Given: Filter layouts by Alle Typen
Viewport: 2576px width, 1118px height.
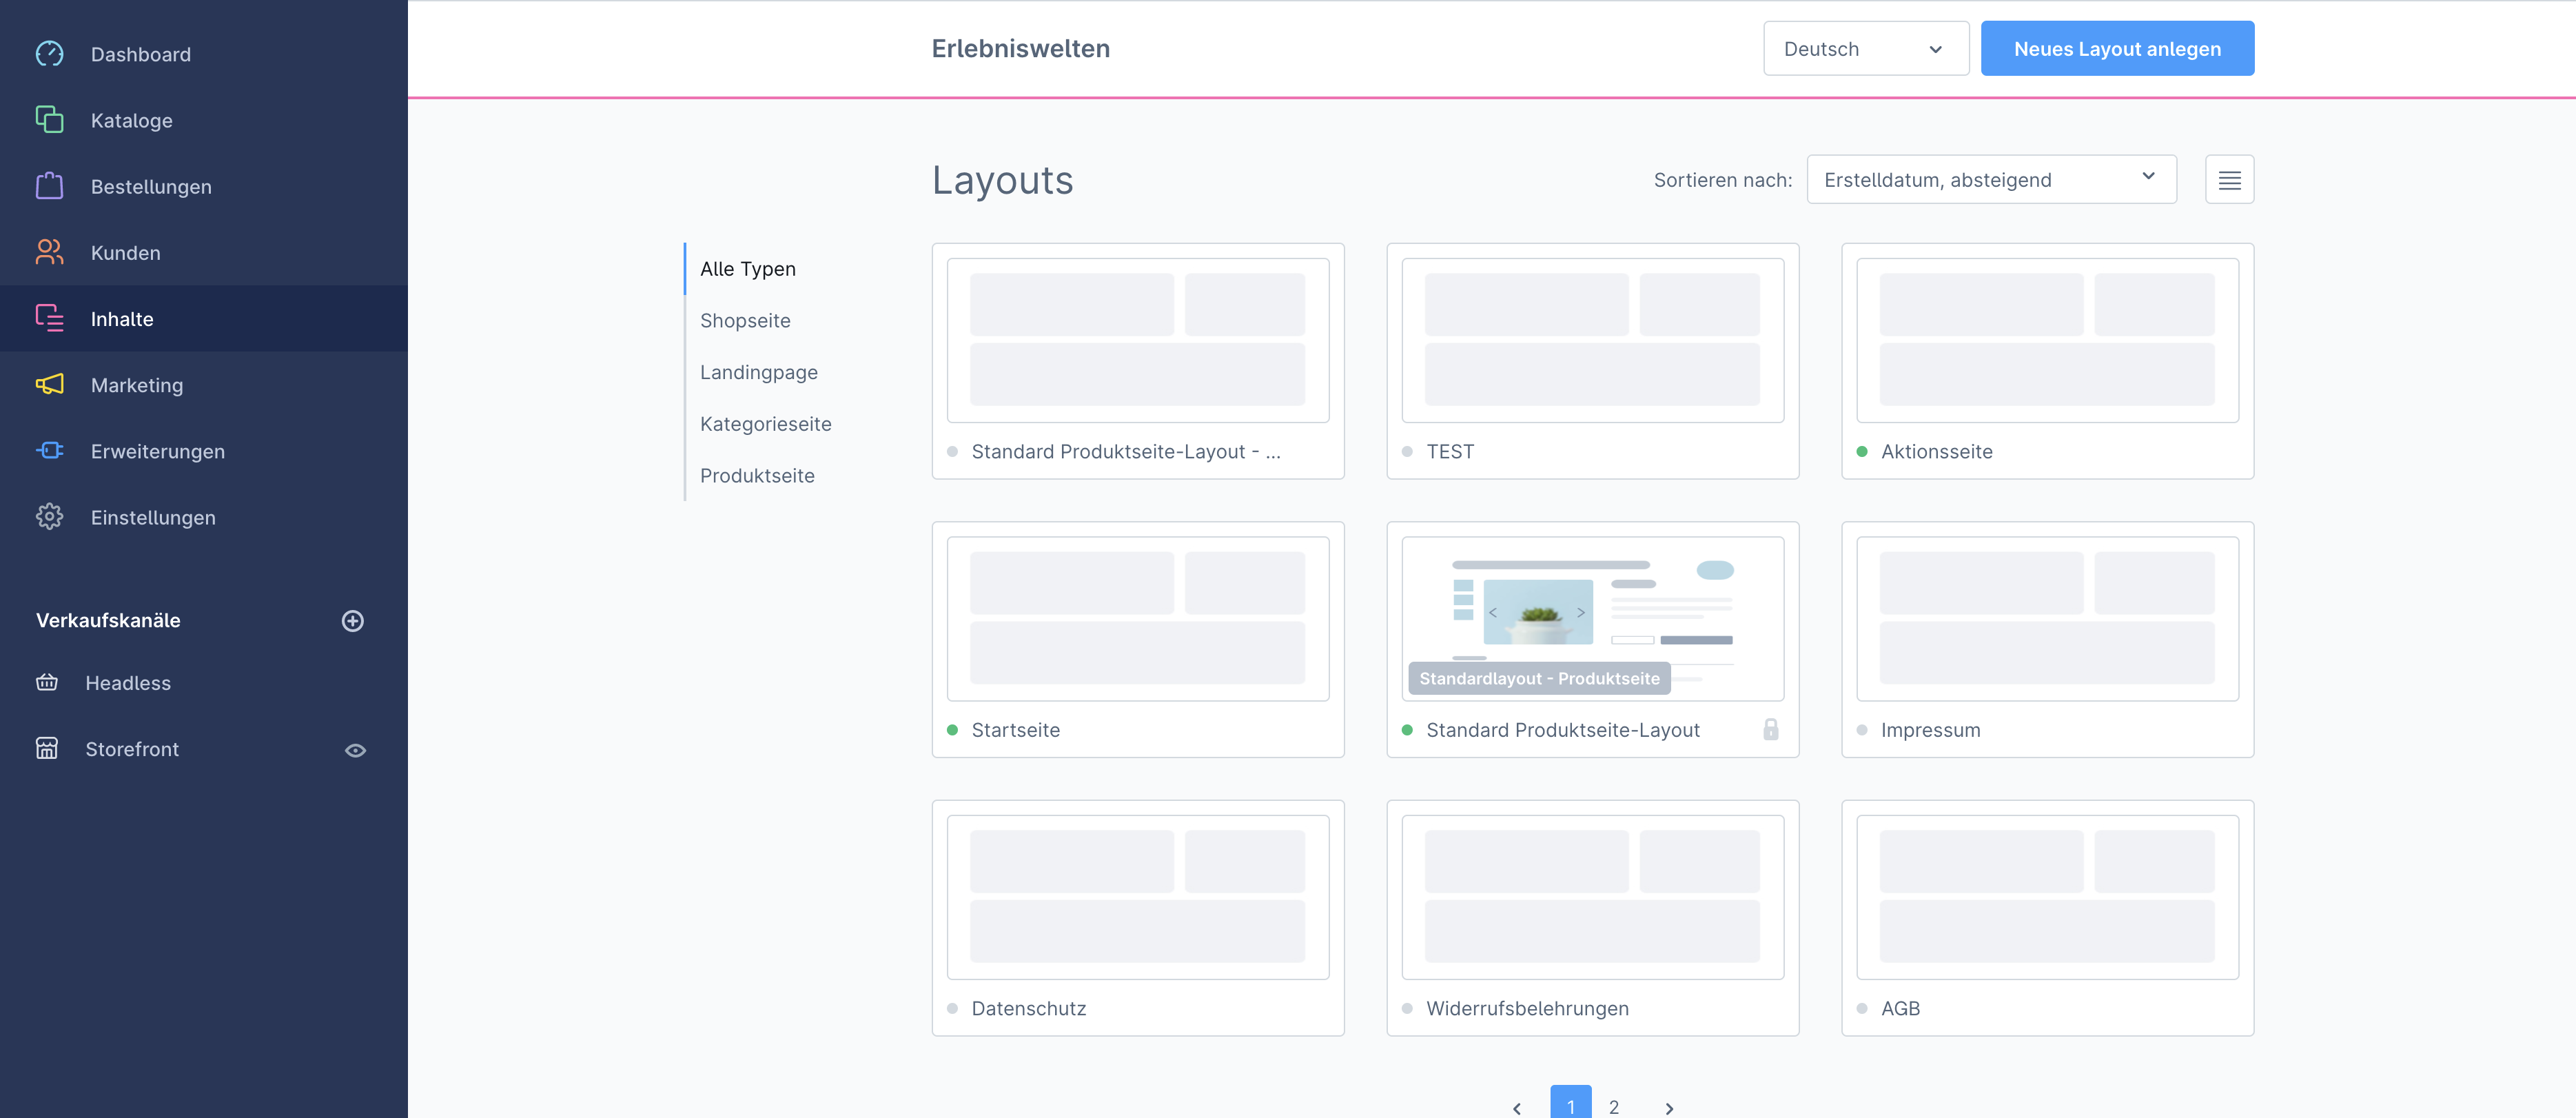Looking at the screenshot, I should tap(748, 268).
